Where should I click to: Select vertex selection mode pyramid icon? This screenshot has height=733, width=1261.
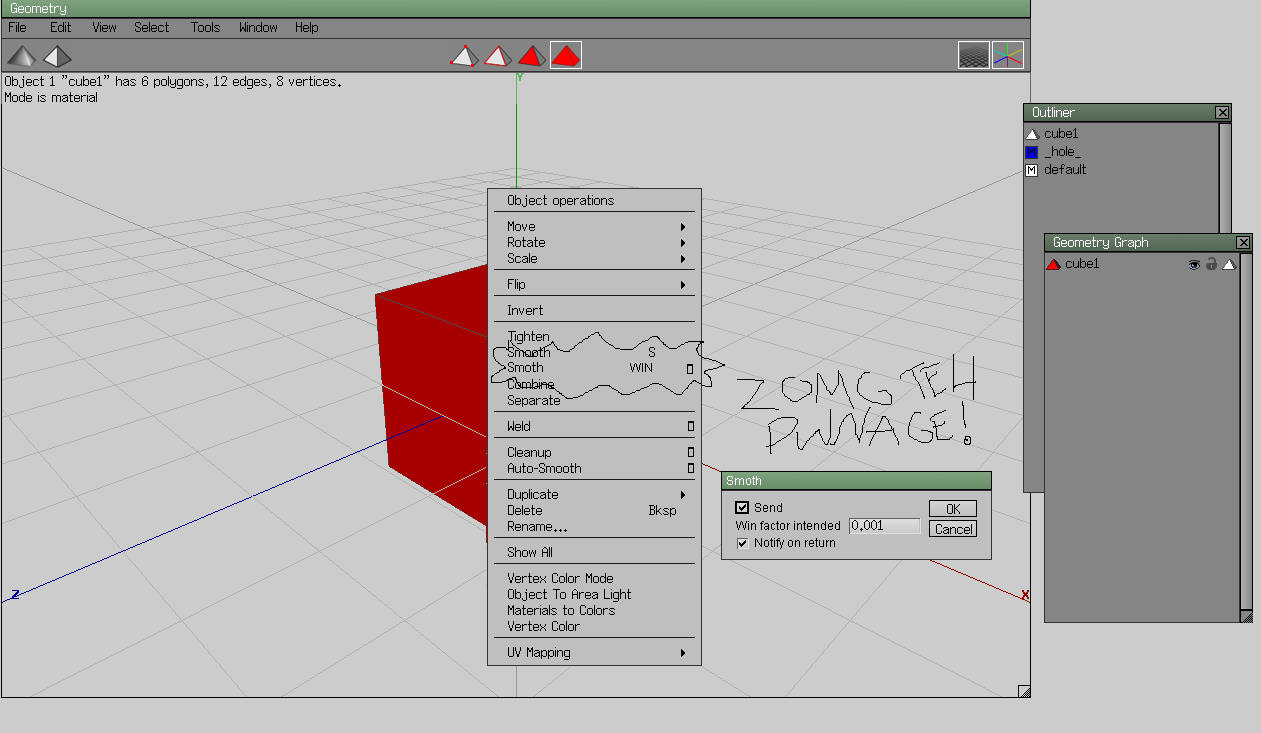point(463,55)
